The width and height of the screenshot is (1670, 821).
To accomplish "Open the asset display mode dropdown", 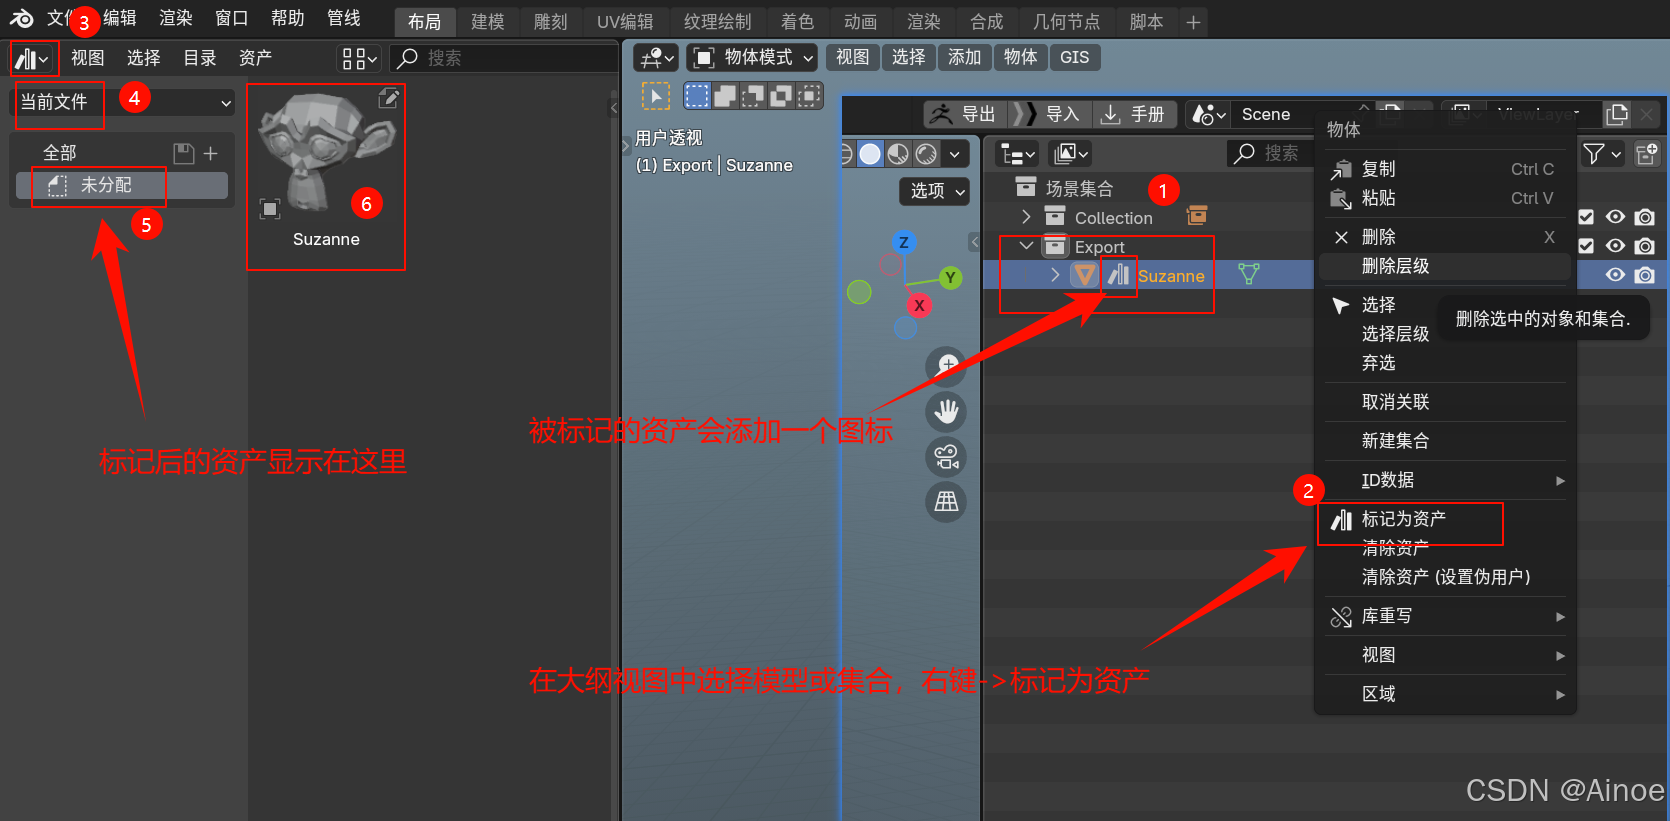I will [x=359, y=59].
